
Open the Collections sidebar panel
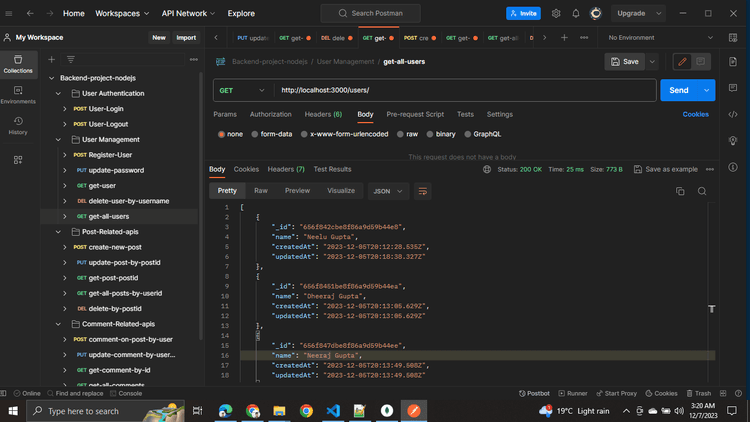tap(18, 64)
